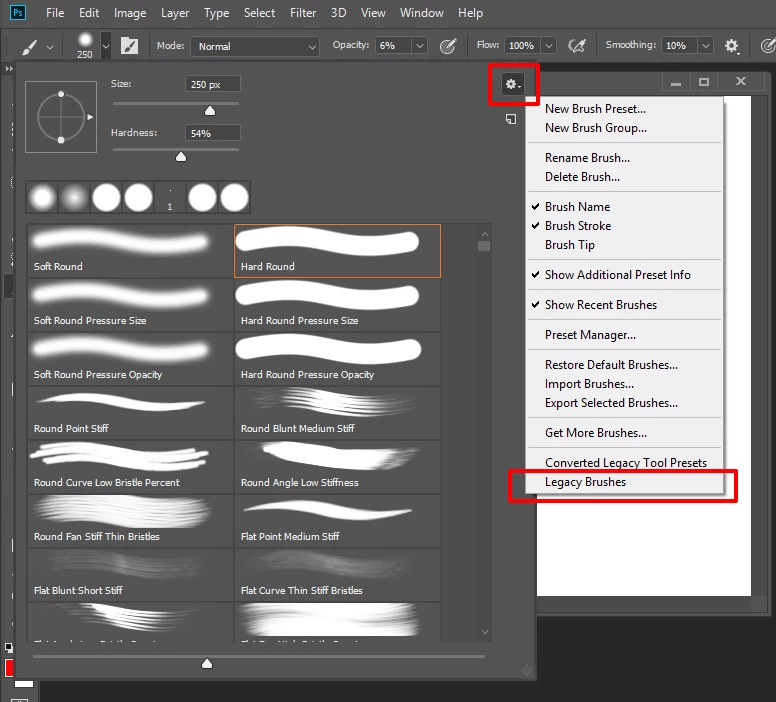The height and width of the screenshot is (702, 776).
Task: Select the Hard Round brush
Action: pos(338,251)
